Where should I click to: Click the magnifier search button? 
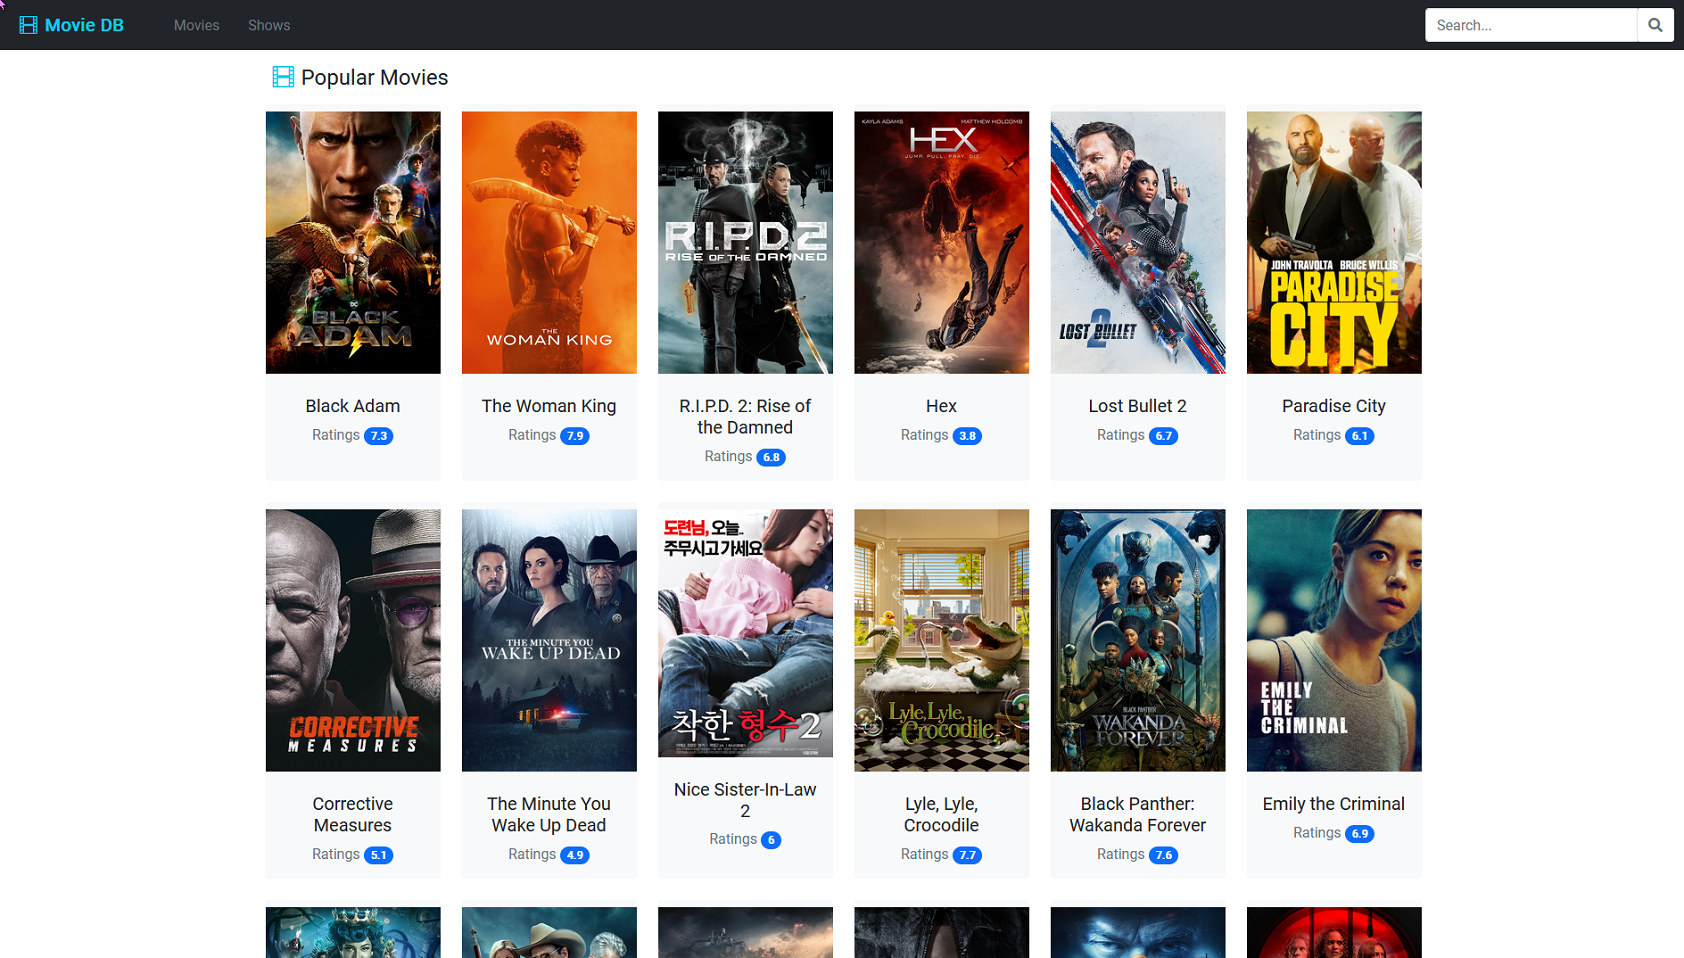pyautogui.click(x=1655, y=25)
